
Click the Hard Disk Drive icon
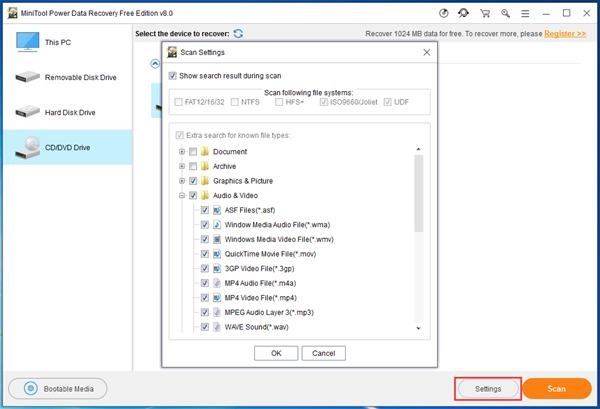[x=28, y=112]
